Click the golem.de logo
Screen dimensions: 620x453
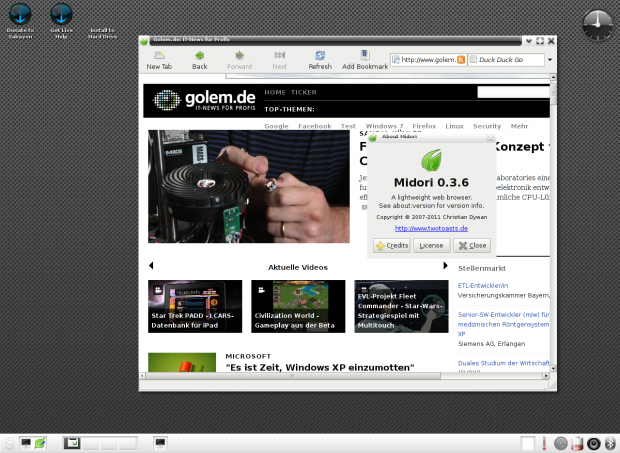click(x=204, y=100)
